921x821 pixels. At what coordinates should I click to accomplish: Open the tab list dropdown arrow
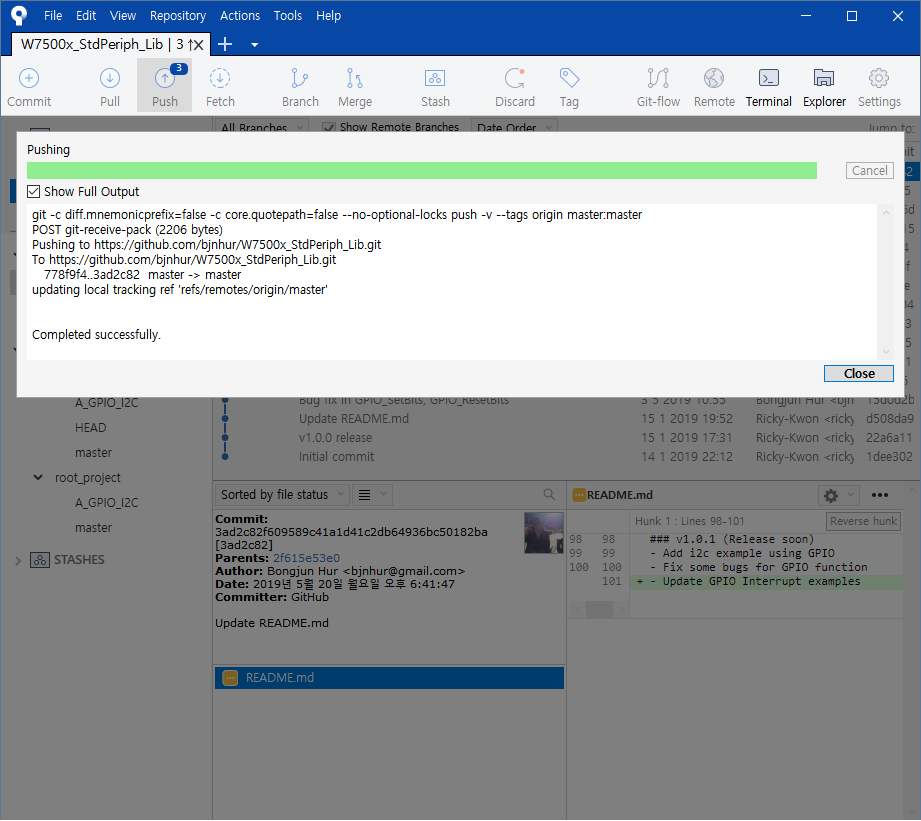[254, 45]
